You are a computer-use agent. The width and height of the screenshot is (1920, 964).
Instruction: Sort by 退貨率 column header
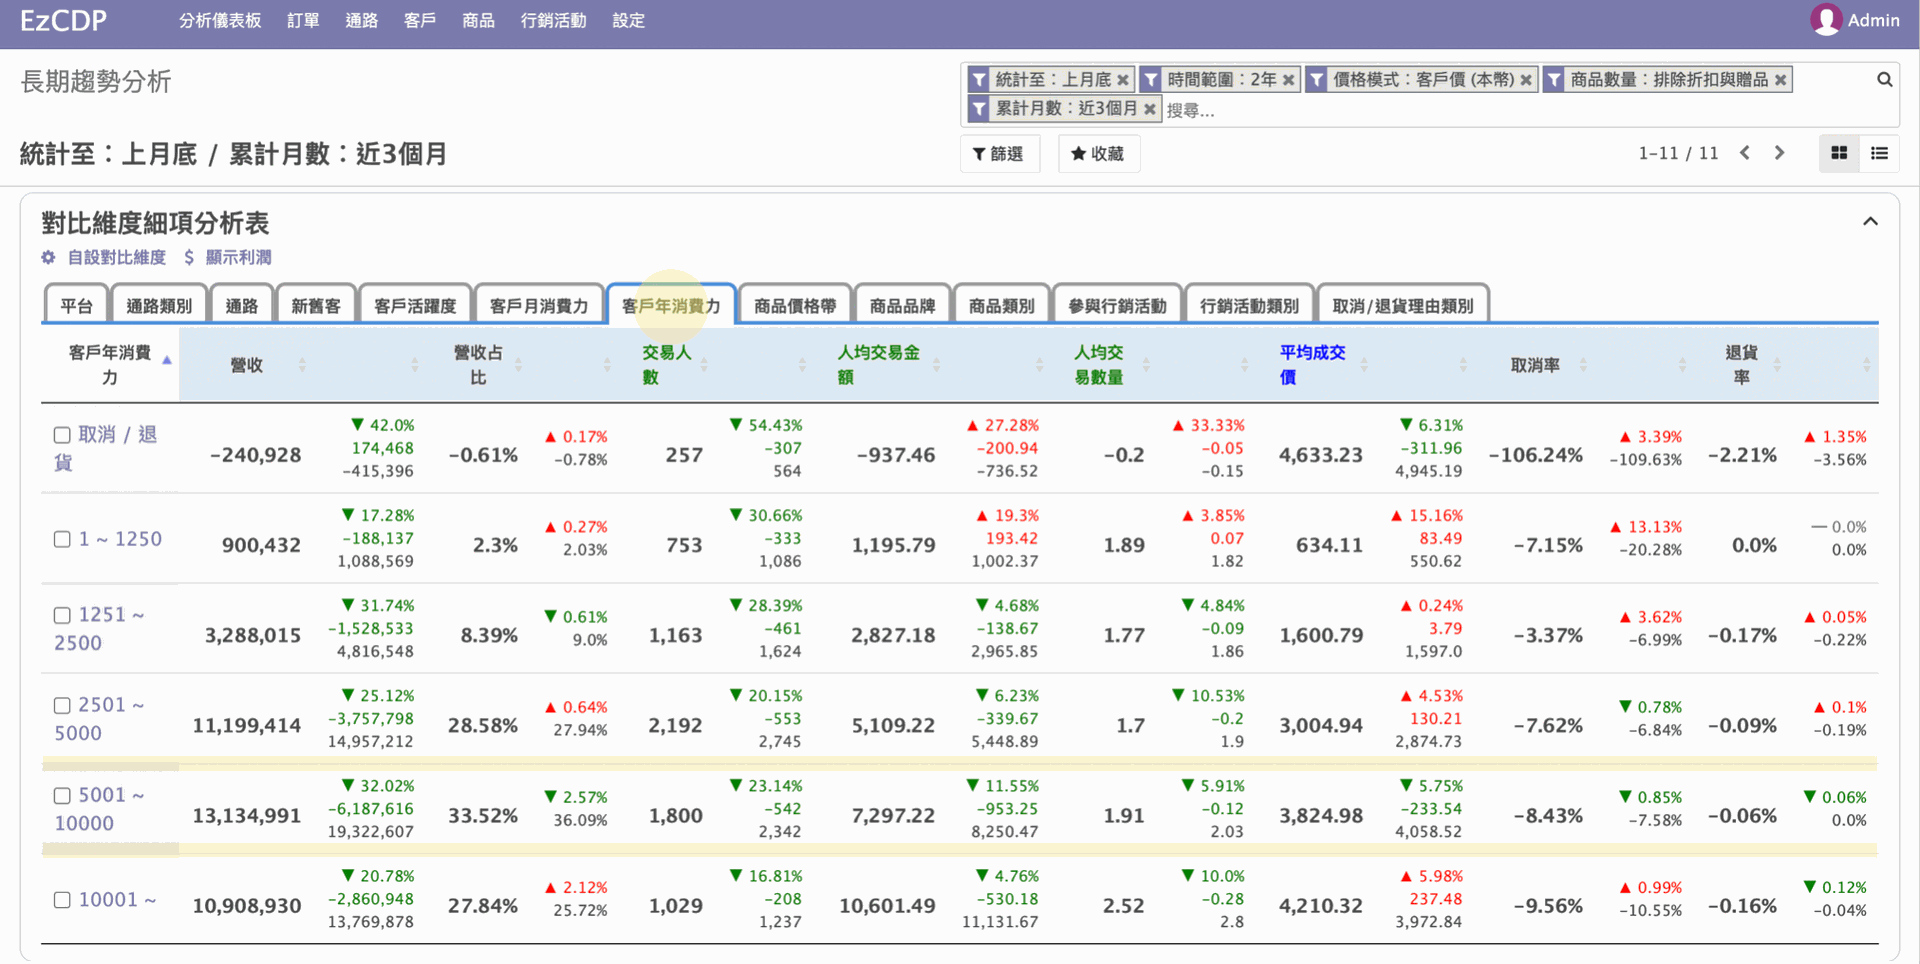[1742, 365]
